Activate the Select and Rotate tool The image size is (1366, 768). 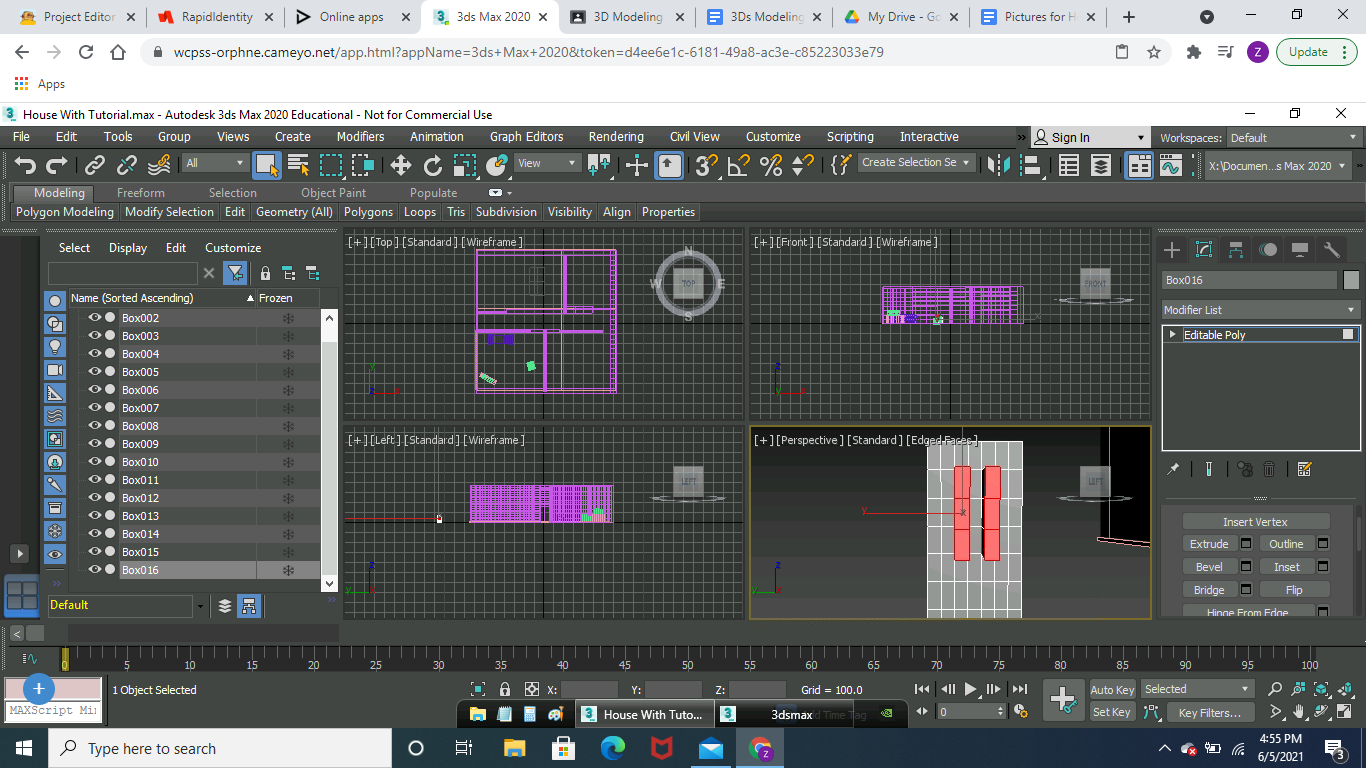point(433,165)
